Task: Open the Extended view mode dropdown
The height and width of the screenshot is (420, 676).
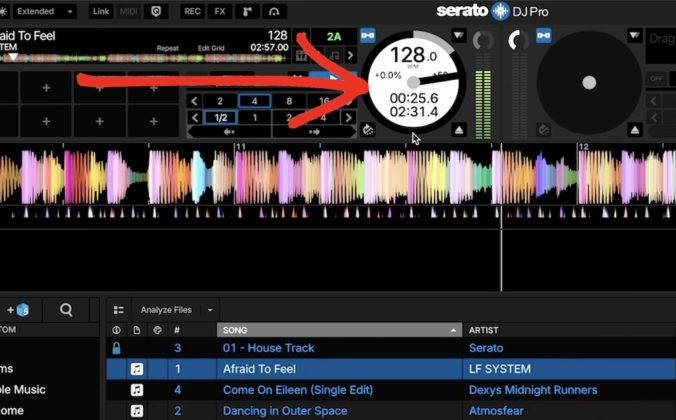Action: [44, 12]
